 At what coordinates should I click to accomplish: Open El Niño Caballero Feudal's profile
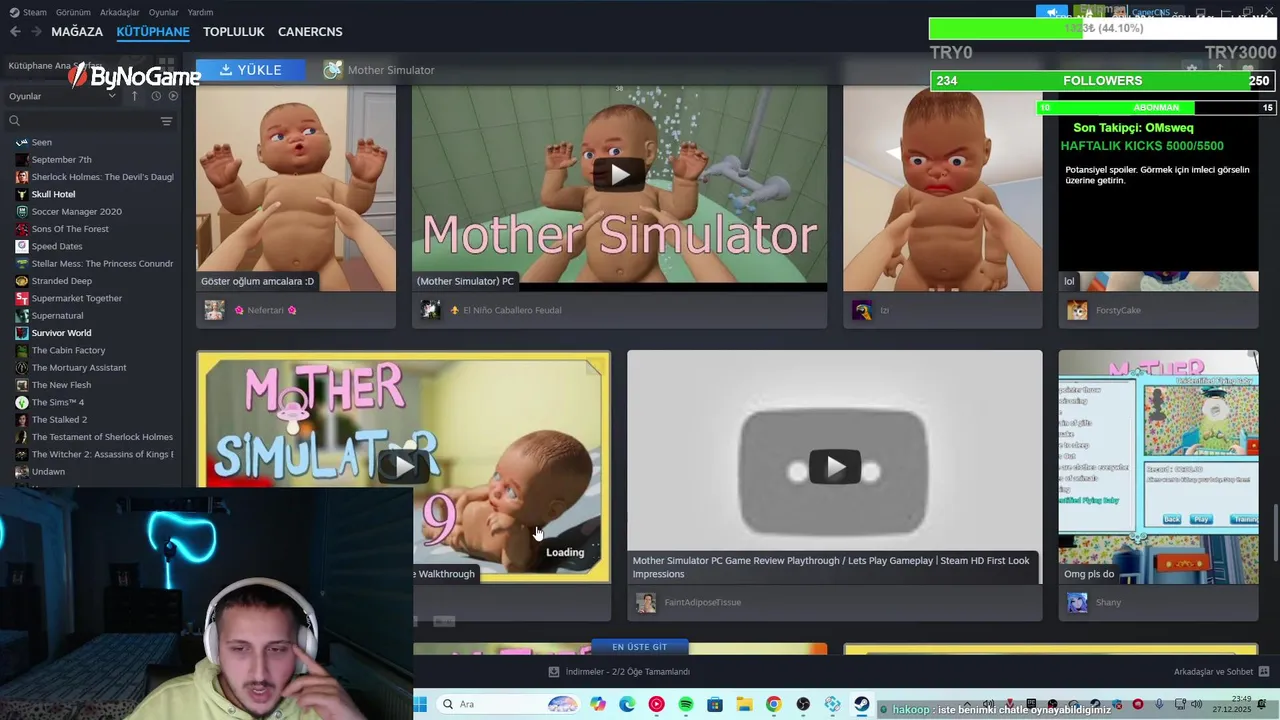(x=512, y=310)
